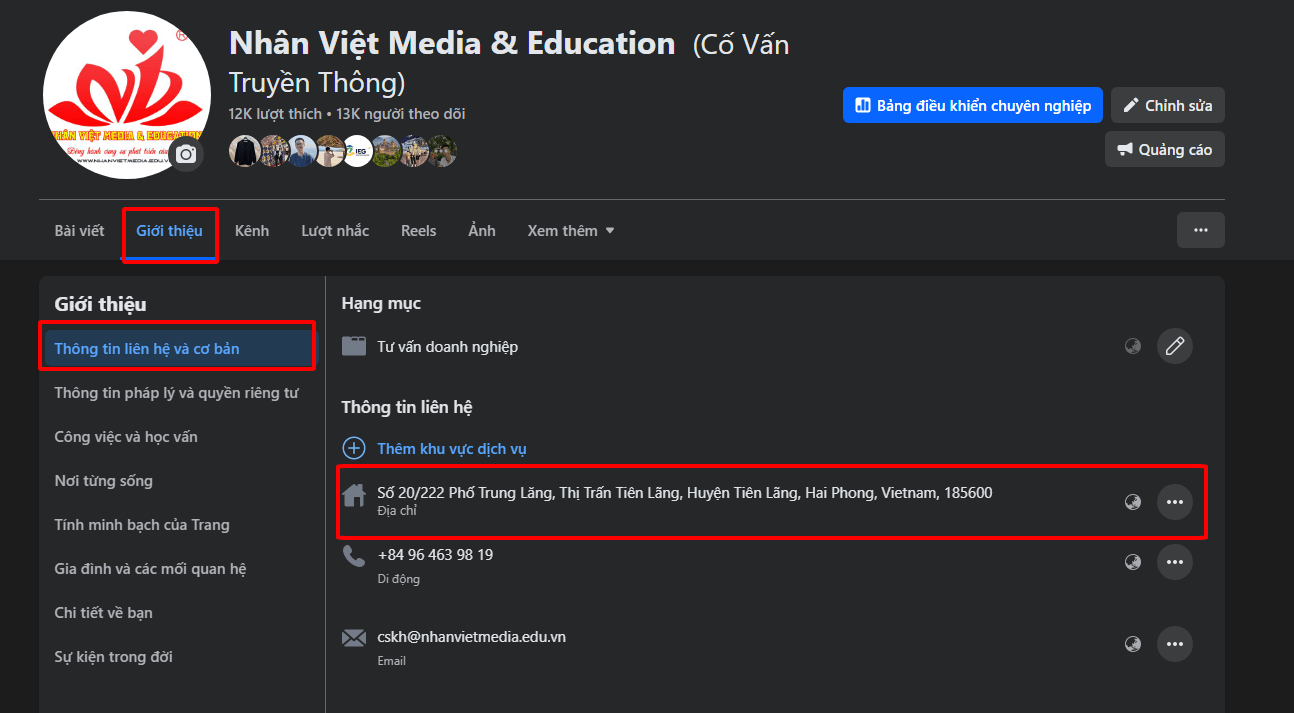Click the Nhân Việt page profile picture
Screen dimensions: 1294x713
[x=126, y=95]
